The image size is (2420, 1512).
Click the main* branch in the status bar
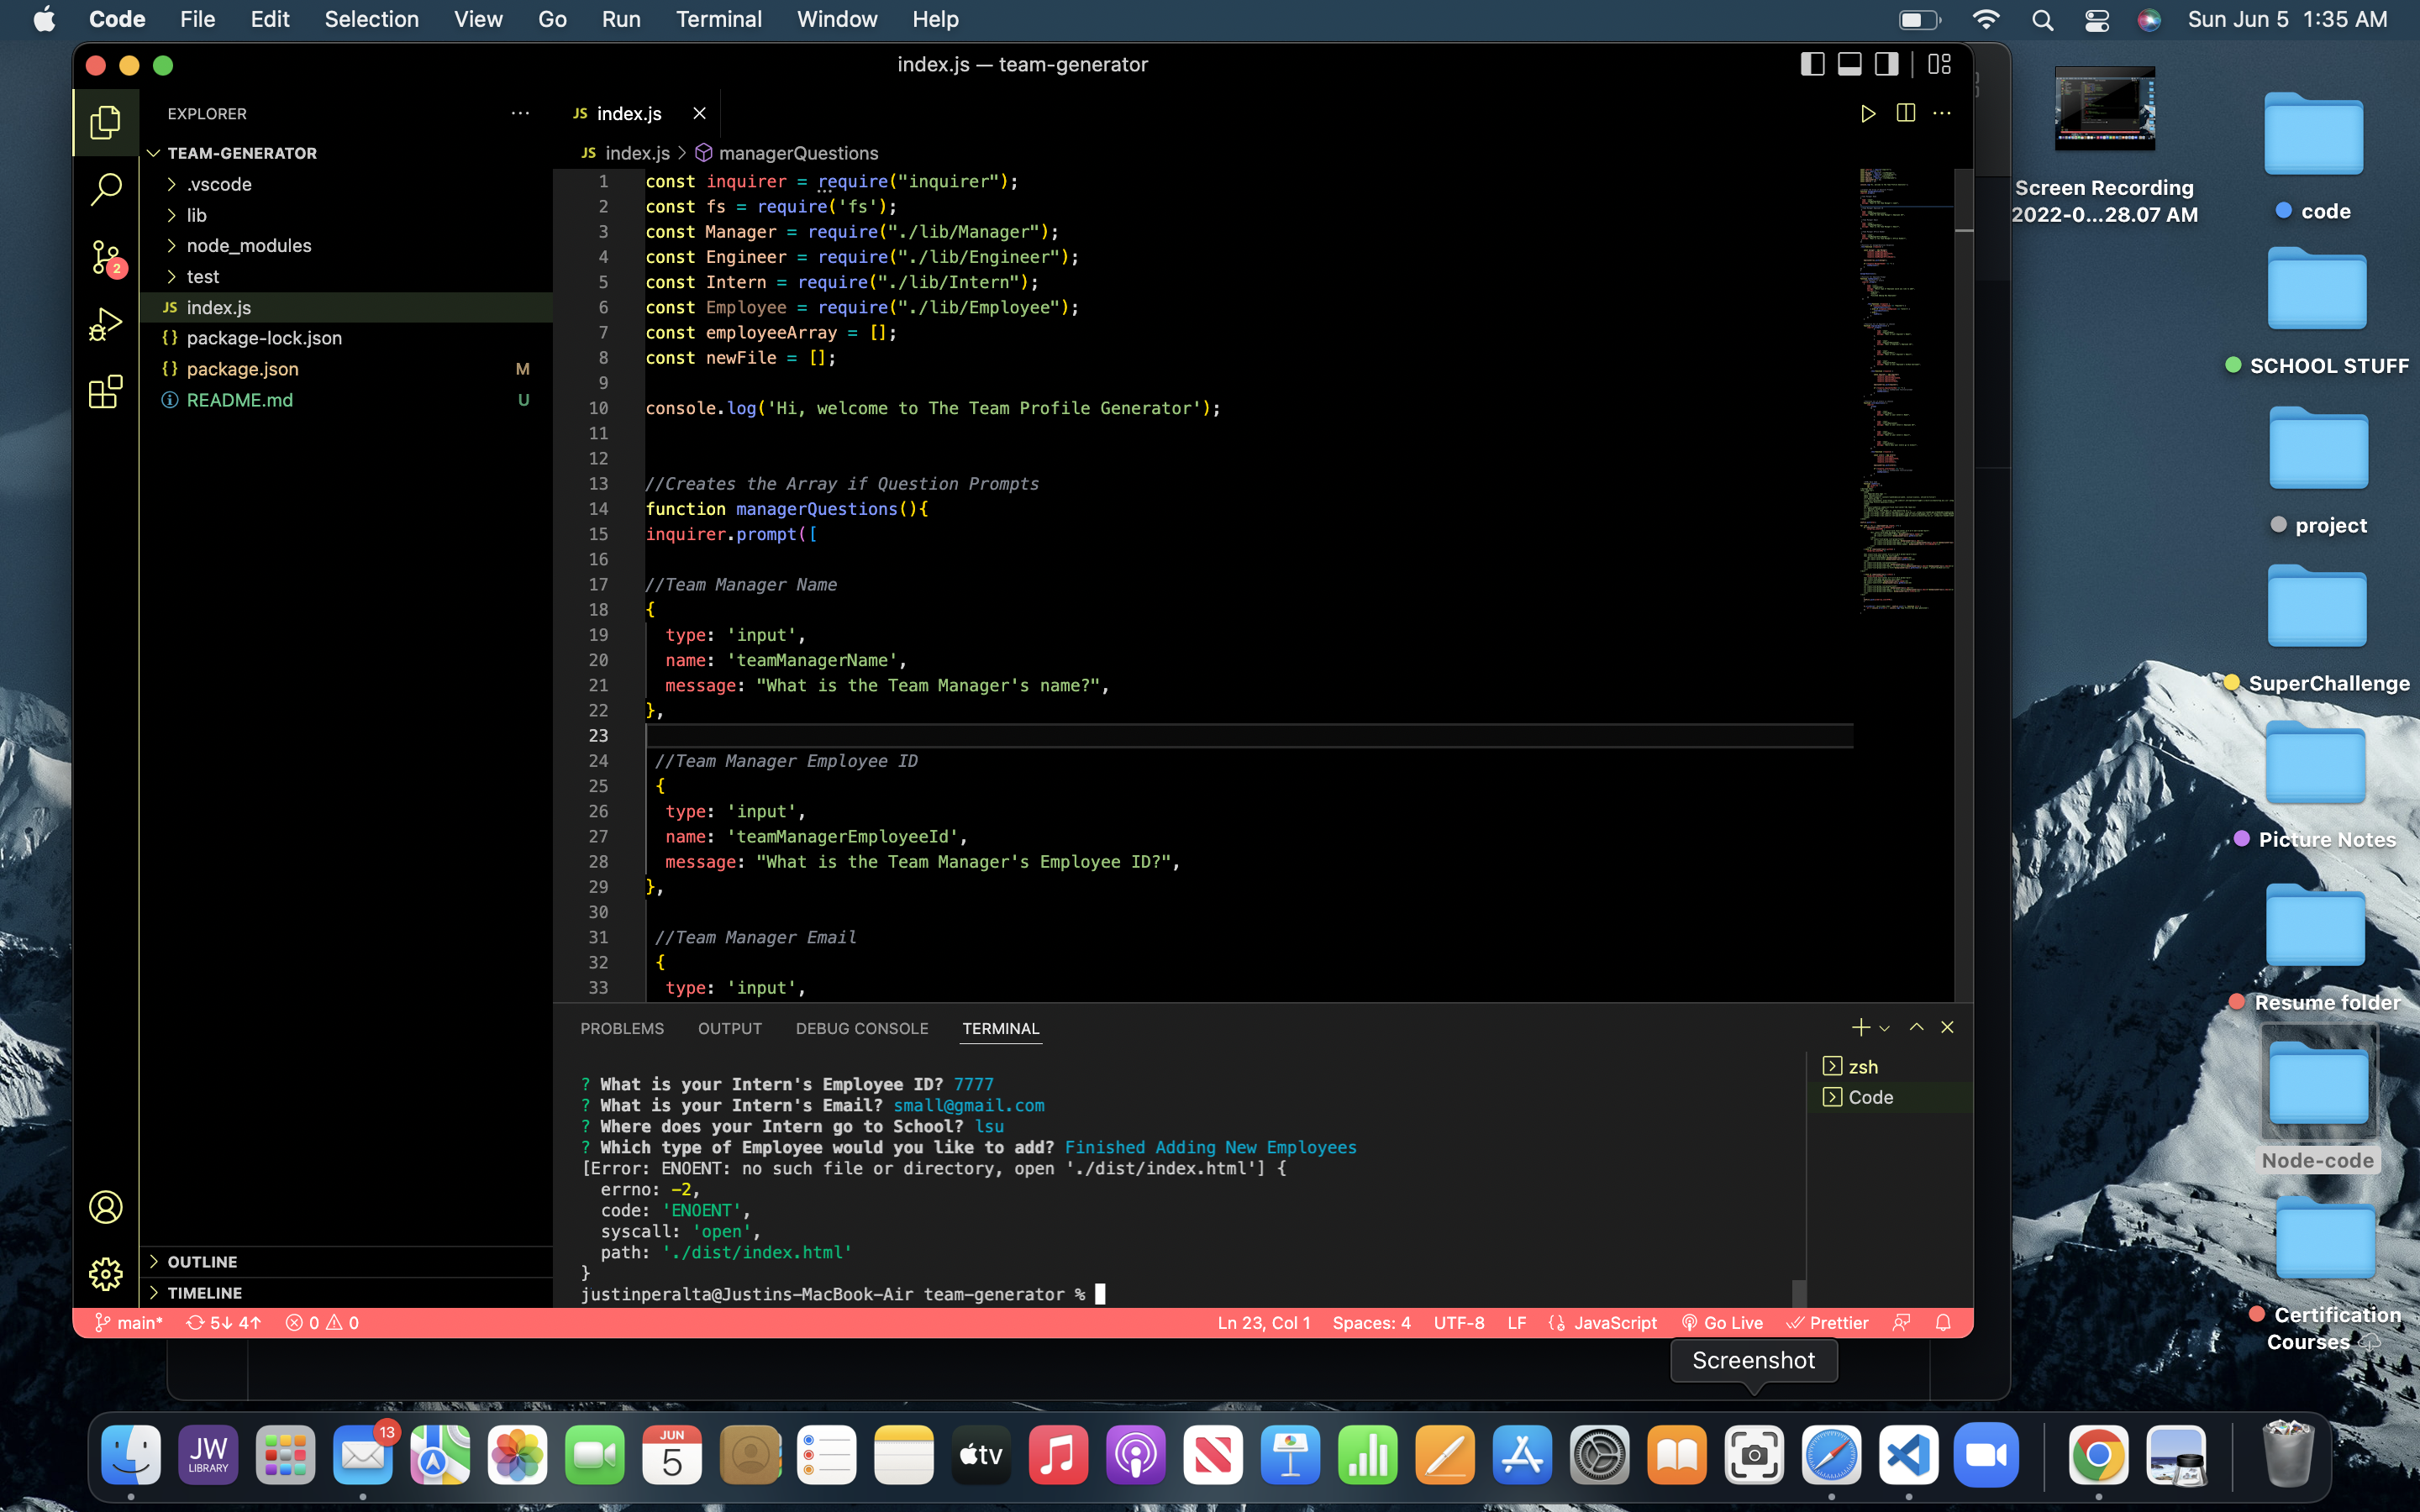(129, 1323)
